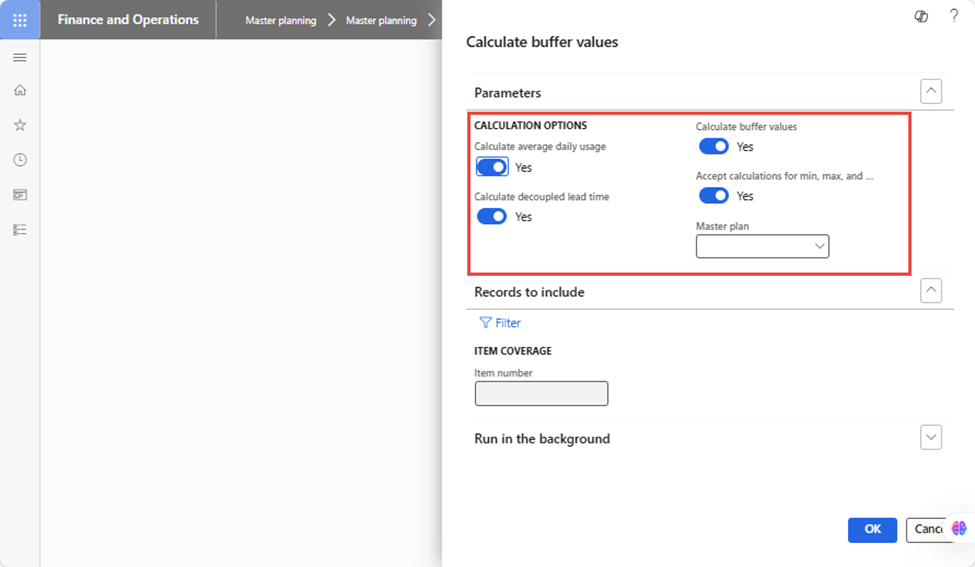The height and width of the screenshot is (567, 975).
Task: Expand Run in the background section
Action: (x=931, y=437)
